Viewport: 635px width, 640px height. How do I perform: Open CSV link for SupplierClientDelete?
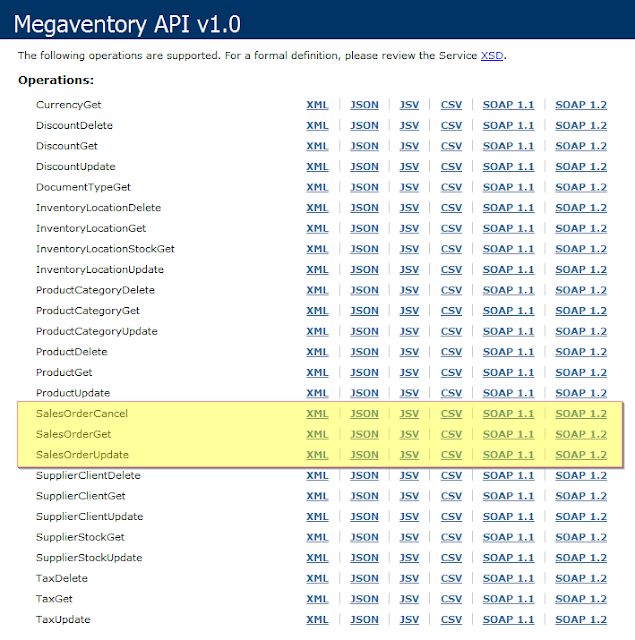tap(451, 476)
